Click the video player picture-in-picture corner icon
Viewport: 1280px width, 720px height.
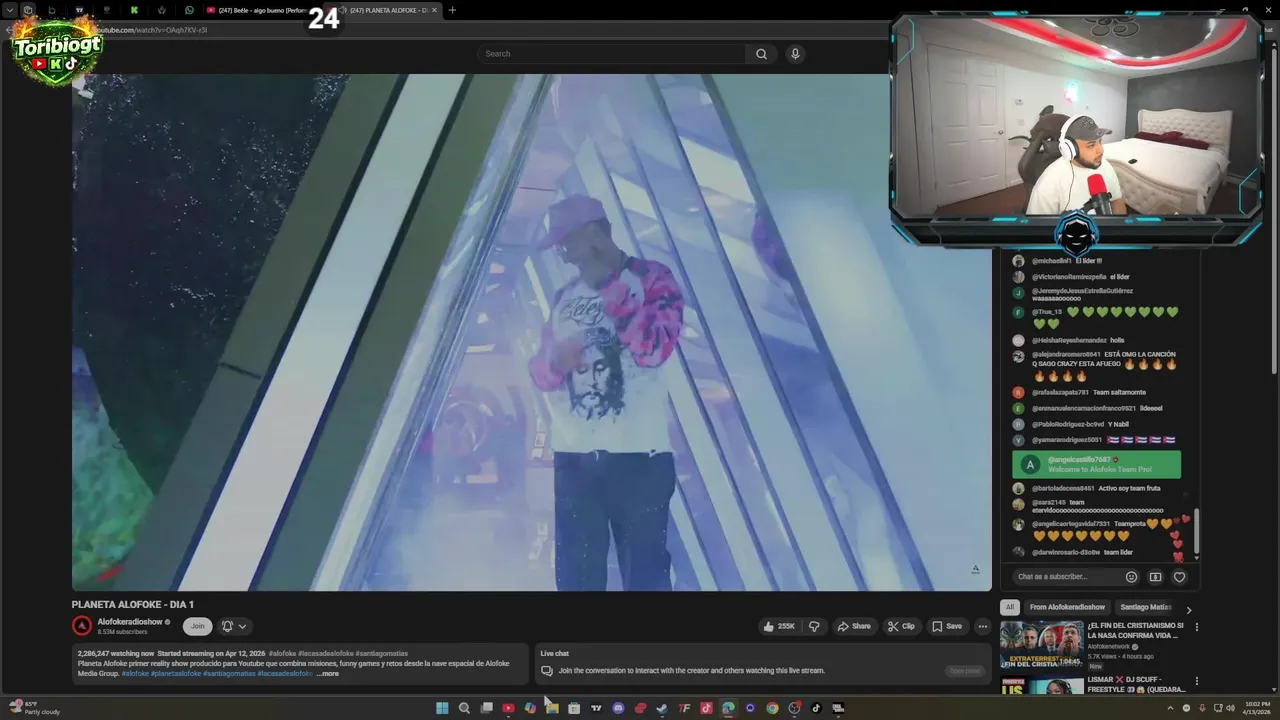975,570
